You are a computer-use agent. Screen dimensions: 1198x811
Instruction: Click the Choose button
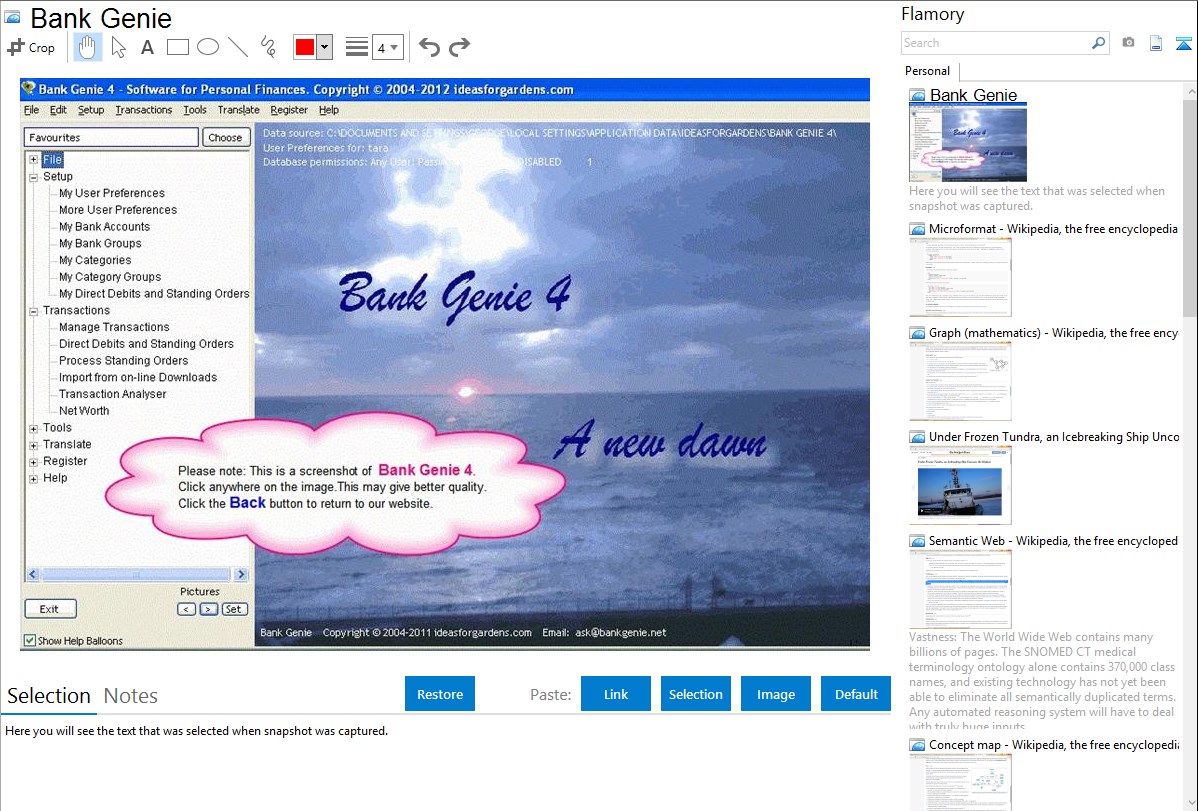(225, 138)
